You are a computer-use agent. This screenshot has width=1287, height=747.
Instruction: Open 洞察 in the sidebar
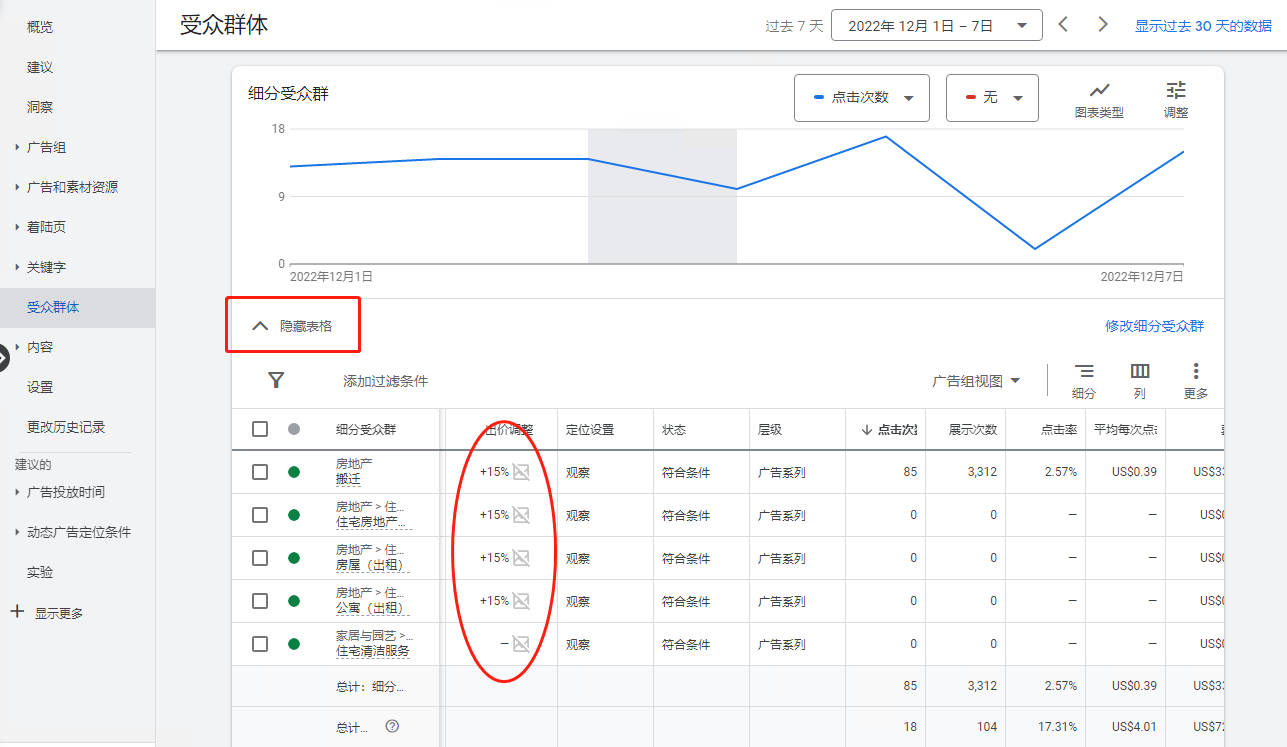coord(40,107)
